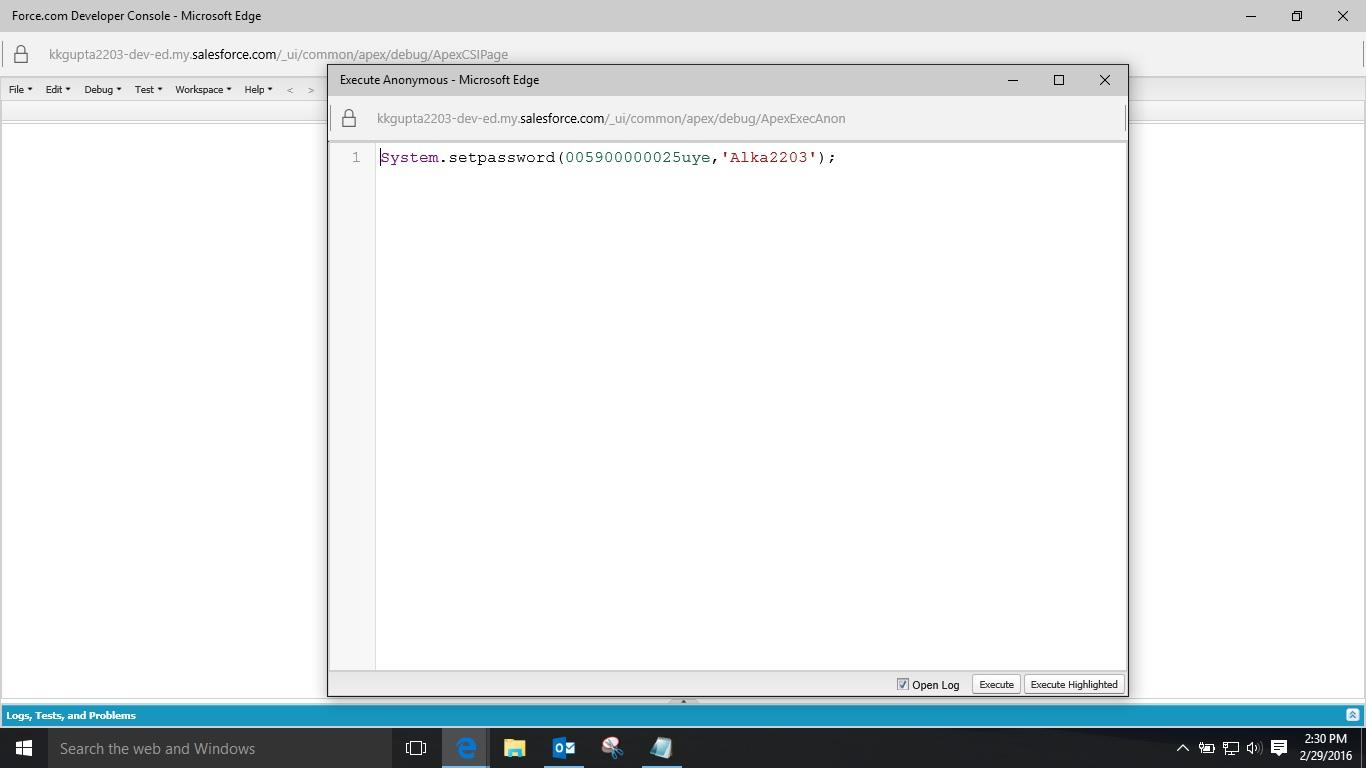Click the network icon in system tray

pos(1231,748)
